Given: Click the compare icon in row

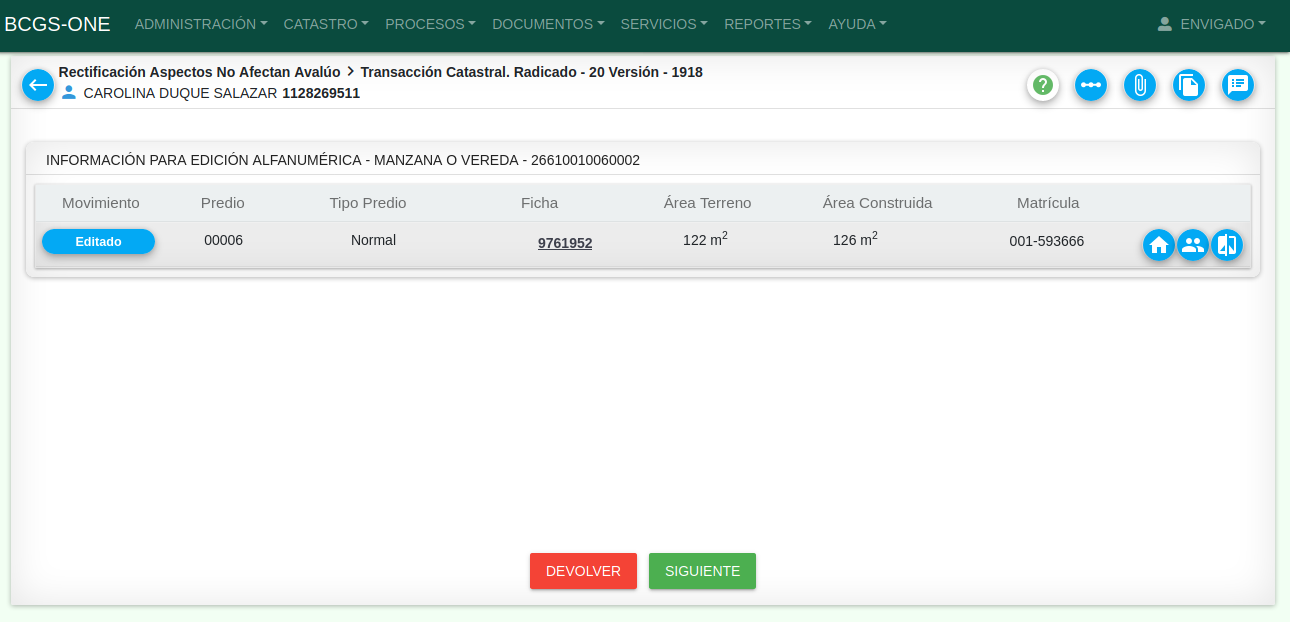Looking at the screenshot, I should 1227,245.
